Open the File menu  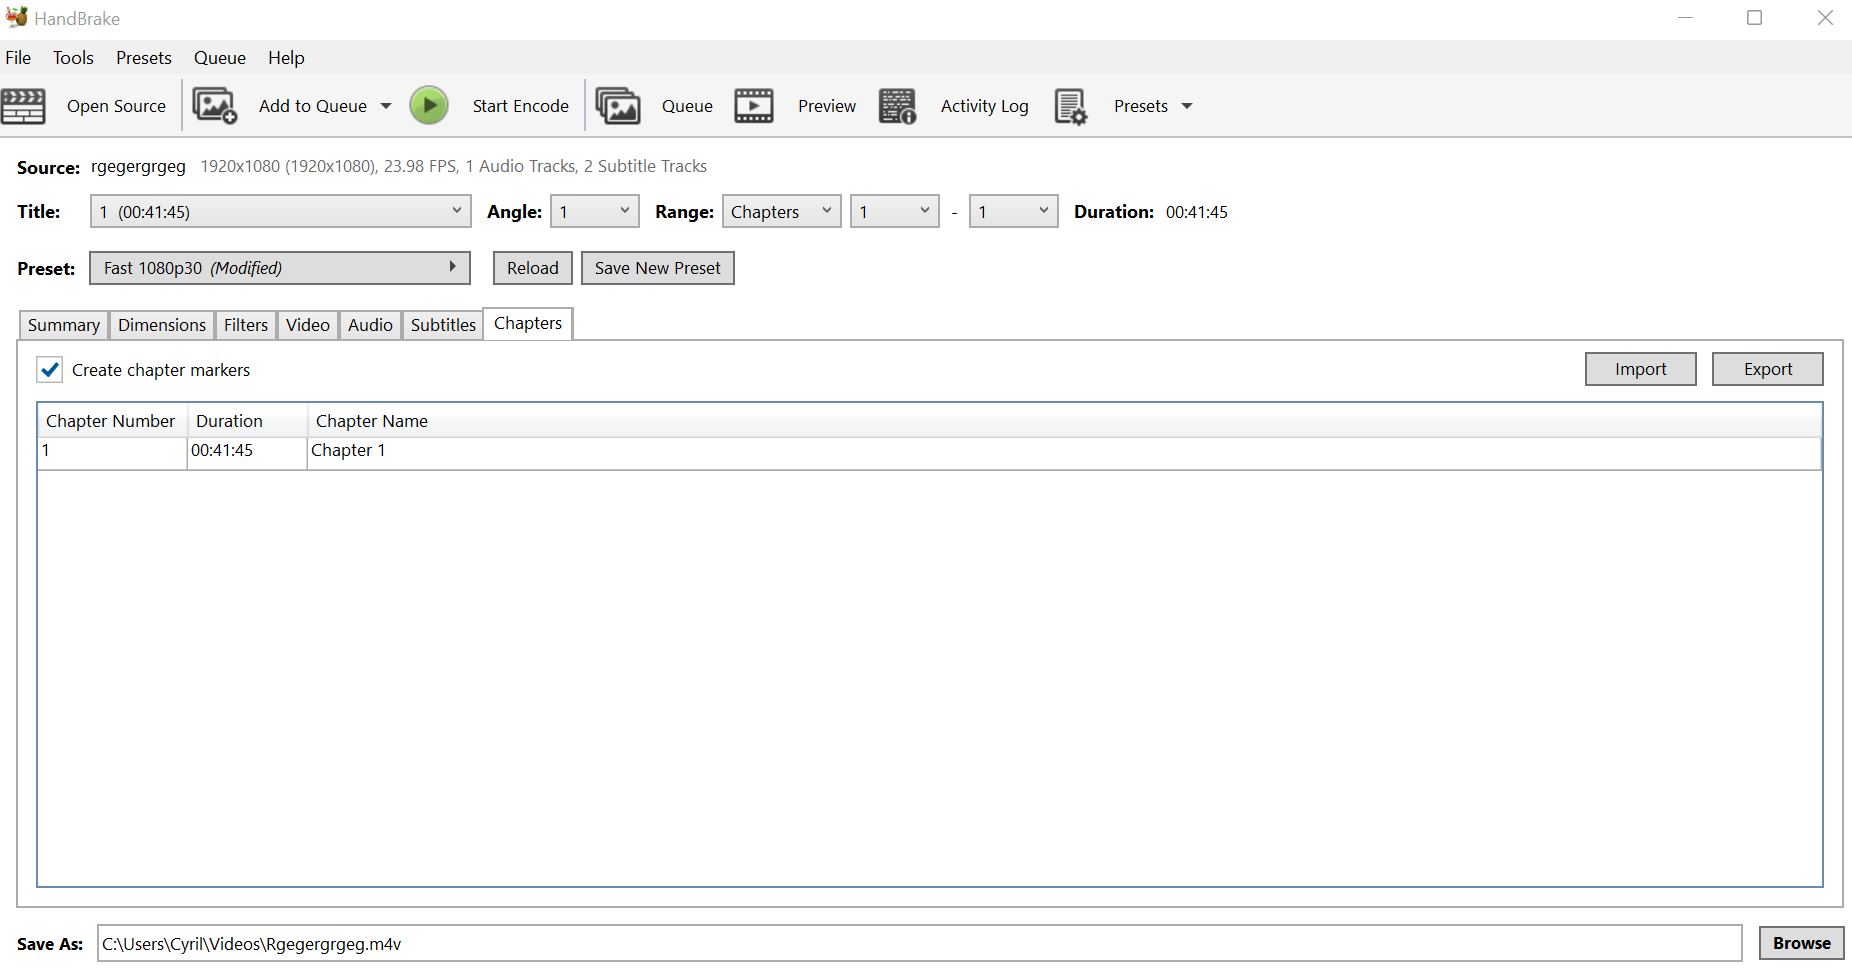[18, 58]
